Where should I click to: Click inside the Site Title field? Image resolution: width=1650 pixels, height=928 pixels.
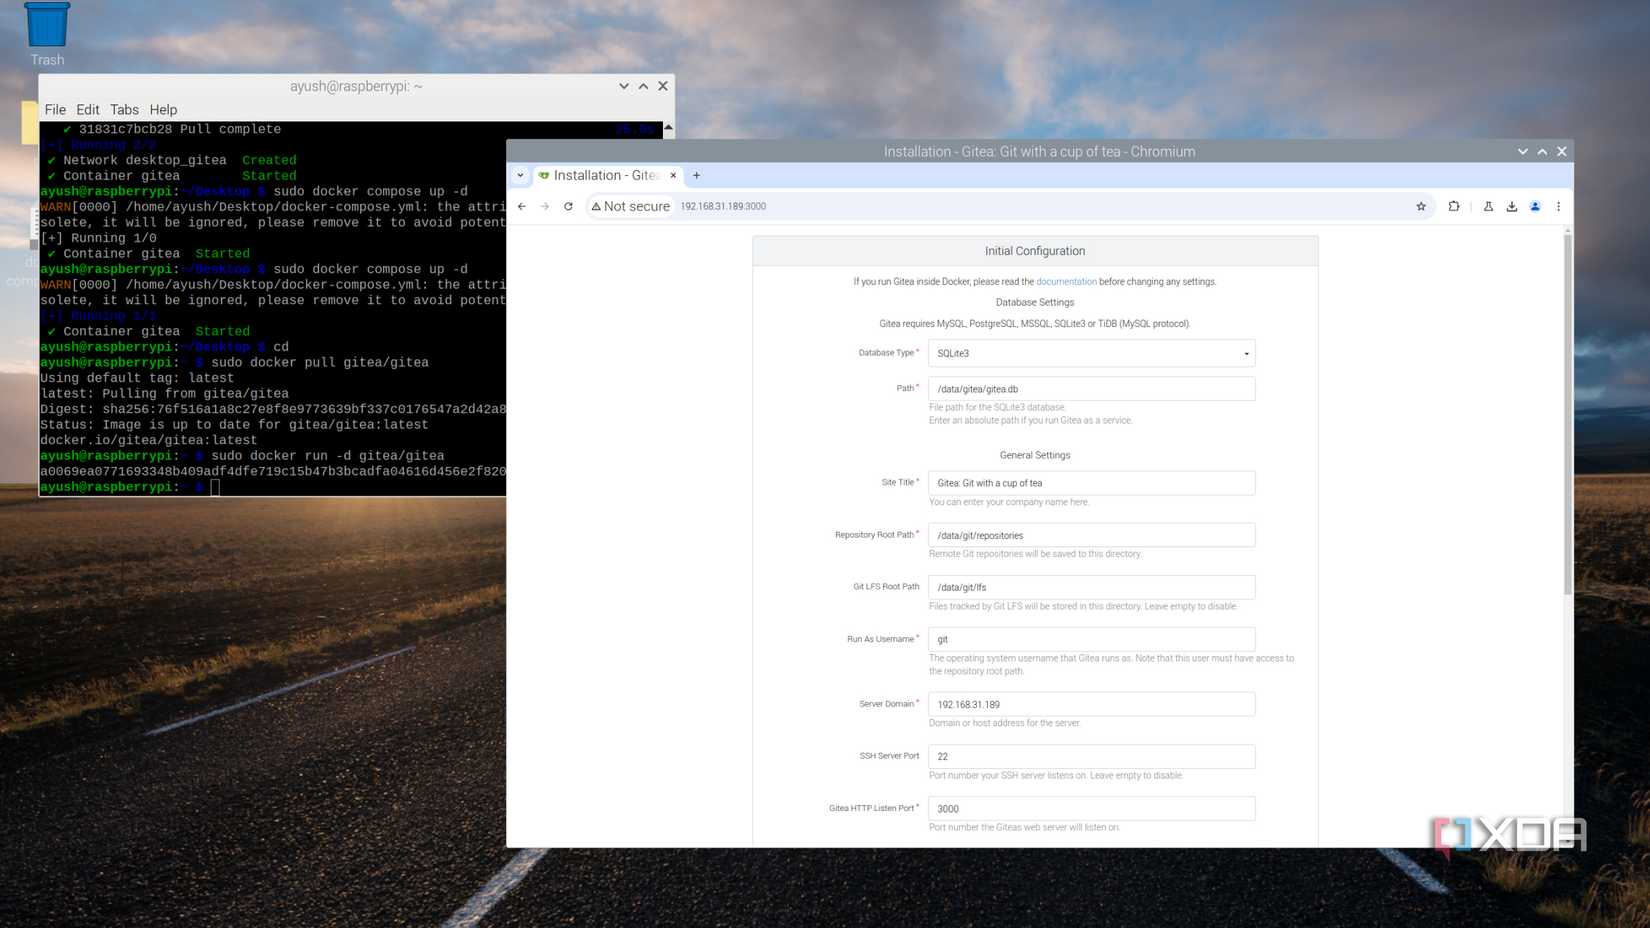(x=1090, y=482)
